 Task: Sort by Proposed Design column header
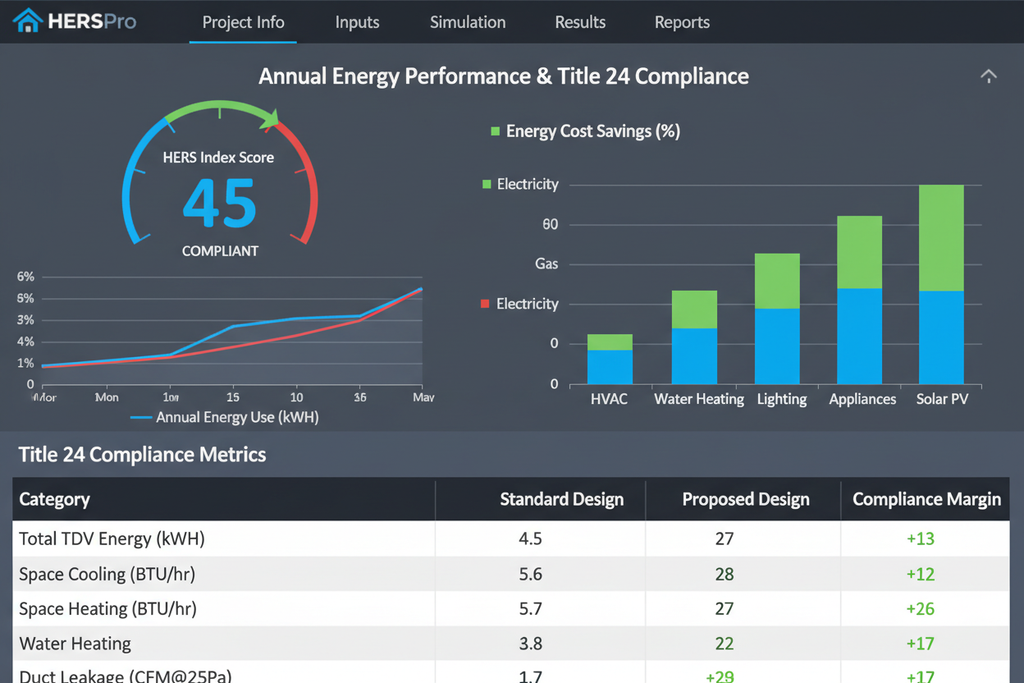(x=745, y=500)
